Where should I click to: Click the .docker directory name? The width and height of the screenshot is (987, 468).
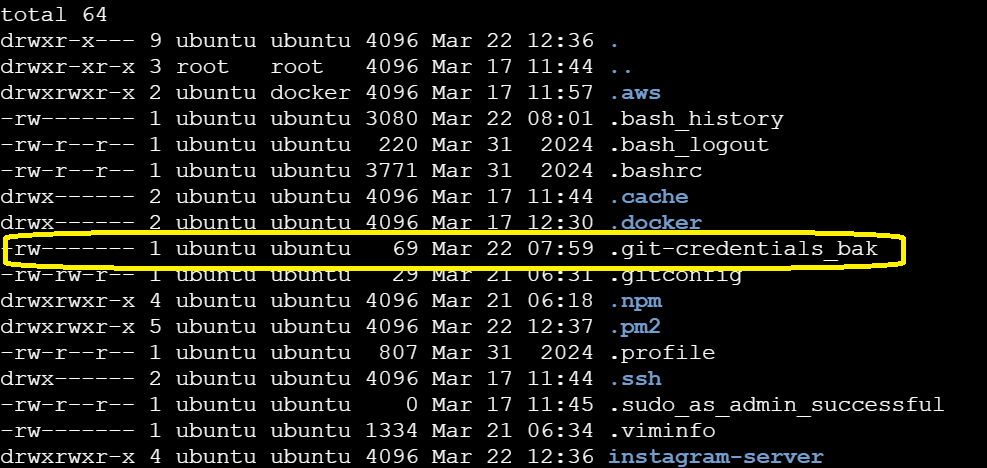(655, 222)
